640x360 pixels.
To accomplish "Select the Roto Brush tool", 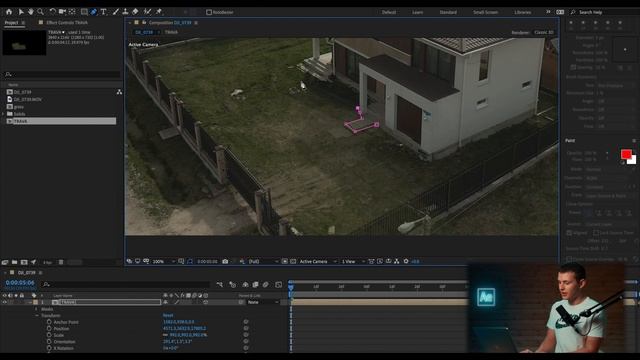I will click(147, 12).
